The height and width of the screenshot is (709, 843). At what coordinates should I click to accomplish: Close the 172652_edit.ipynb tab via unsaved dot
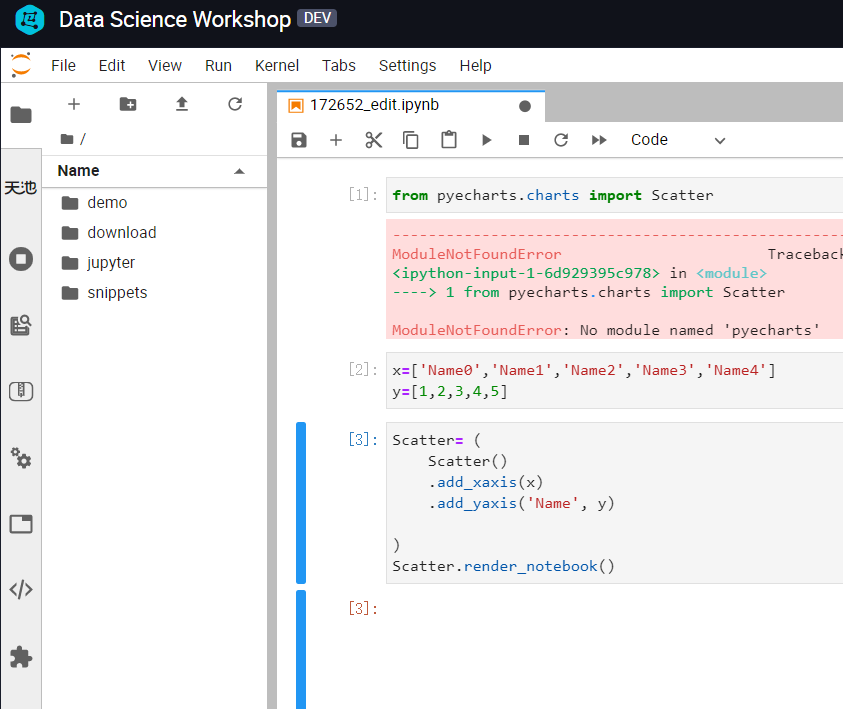pyautogui.click(x=525, y=106)
